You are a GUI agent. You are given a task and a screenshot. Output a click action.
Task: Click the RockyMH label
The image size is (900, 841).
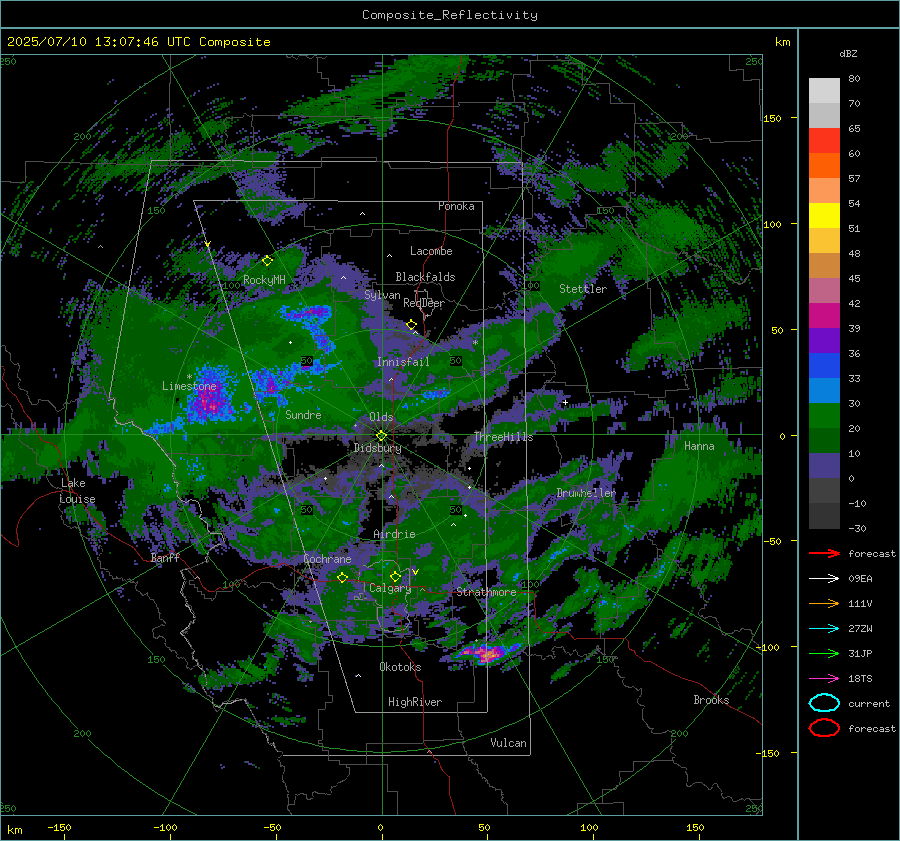[x=264, y=280]
